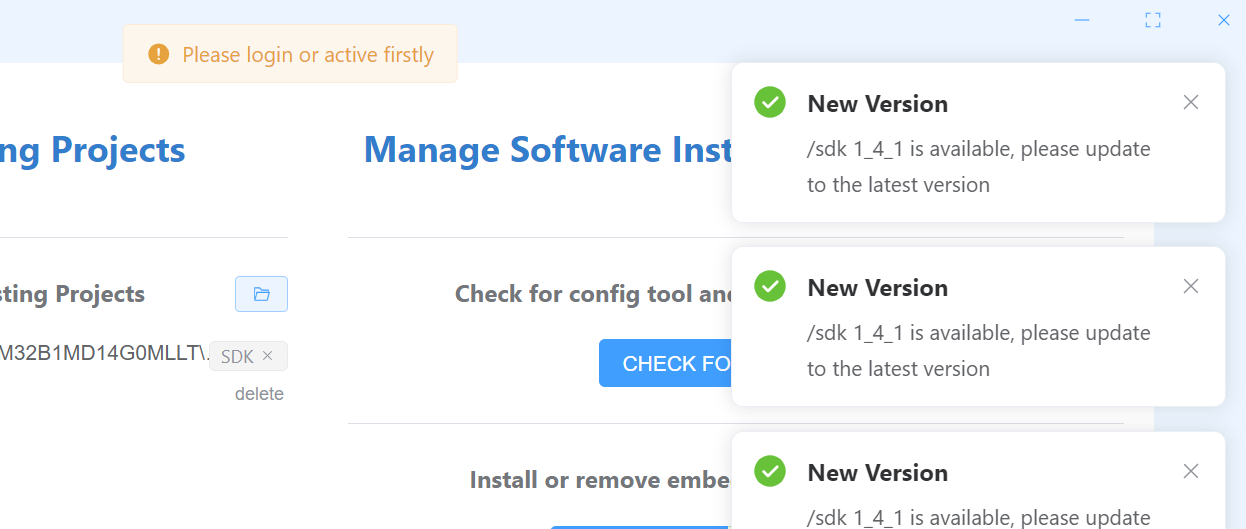Click the '/sdk 1_4_1 is available' text in second notification
This screenshot has width=1246, height=529.
(979, 351)
